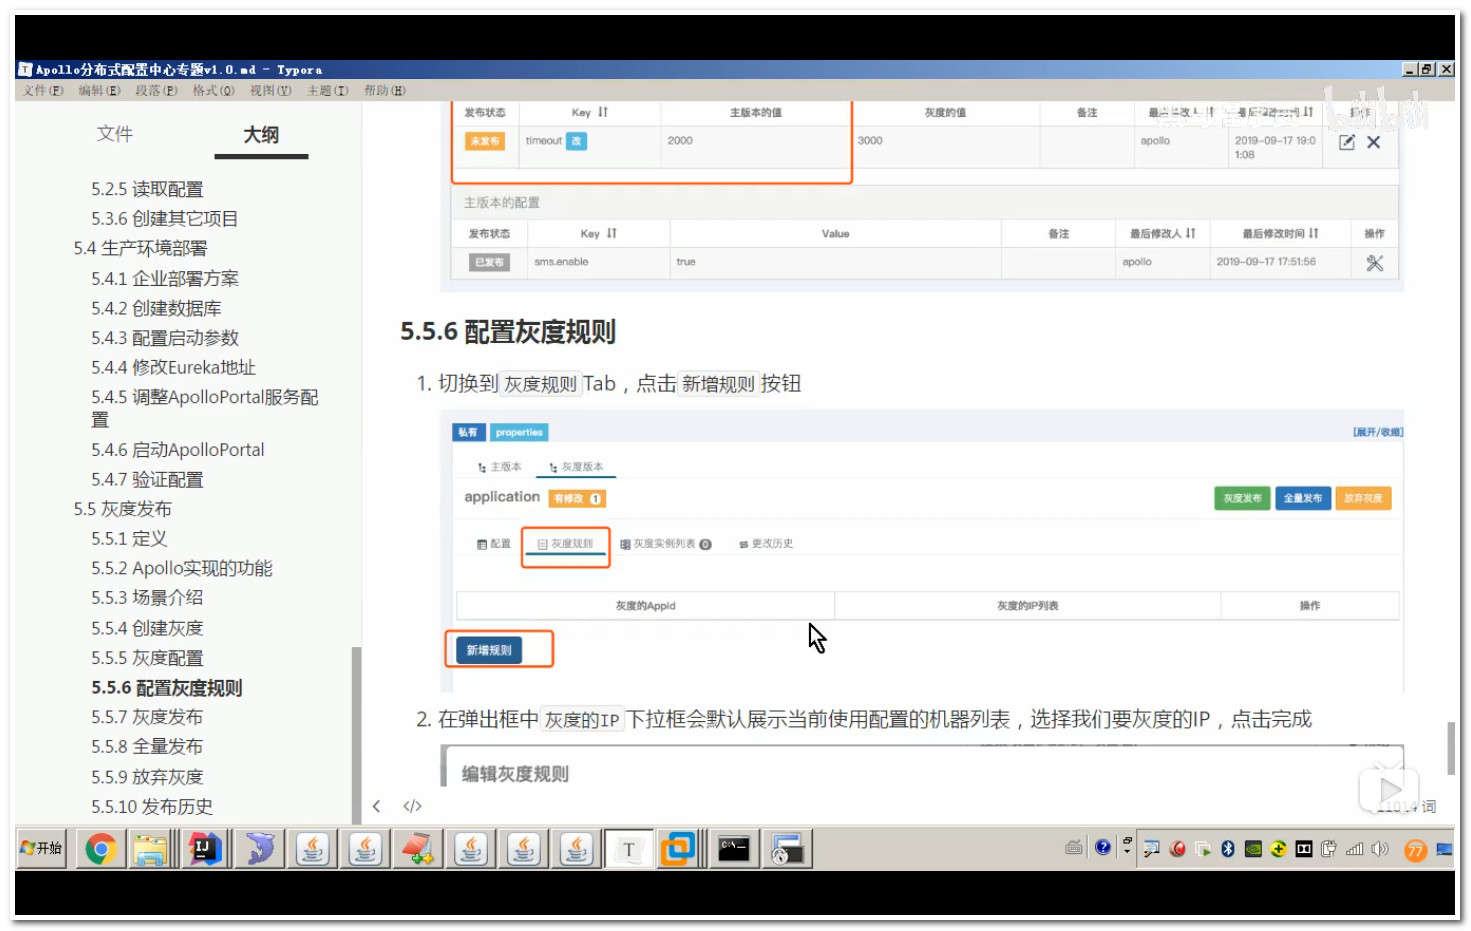Screen dimensions: 1471x931
Task: Jump to 5.5.4 创建灰度
Action: (x=147, y=628)
